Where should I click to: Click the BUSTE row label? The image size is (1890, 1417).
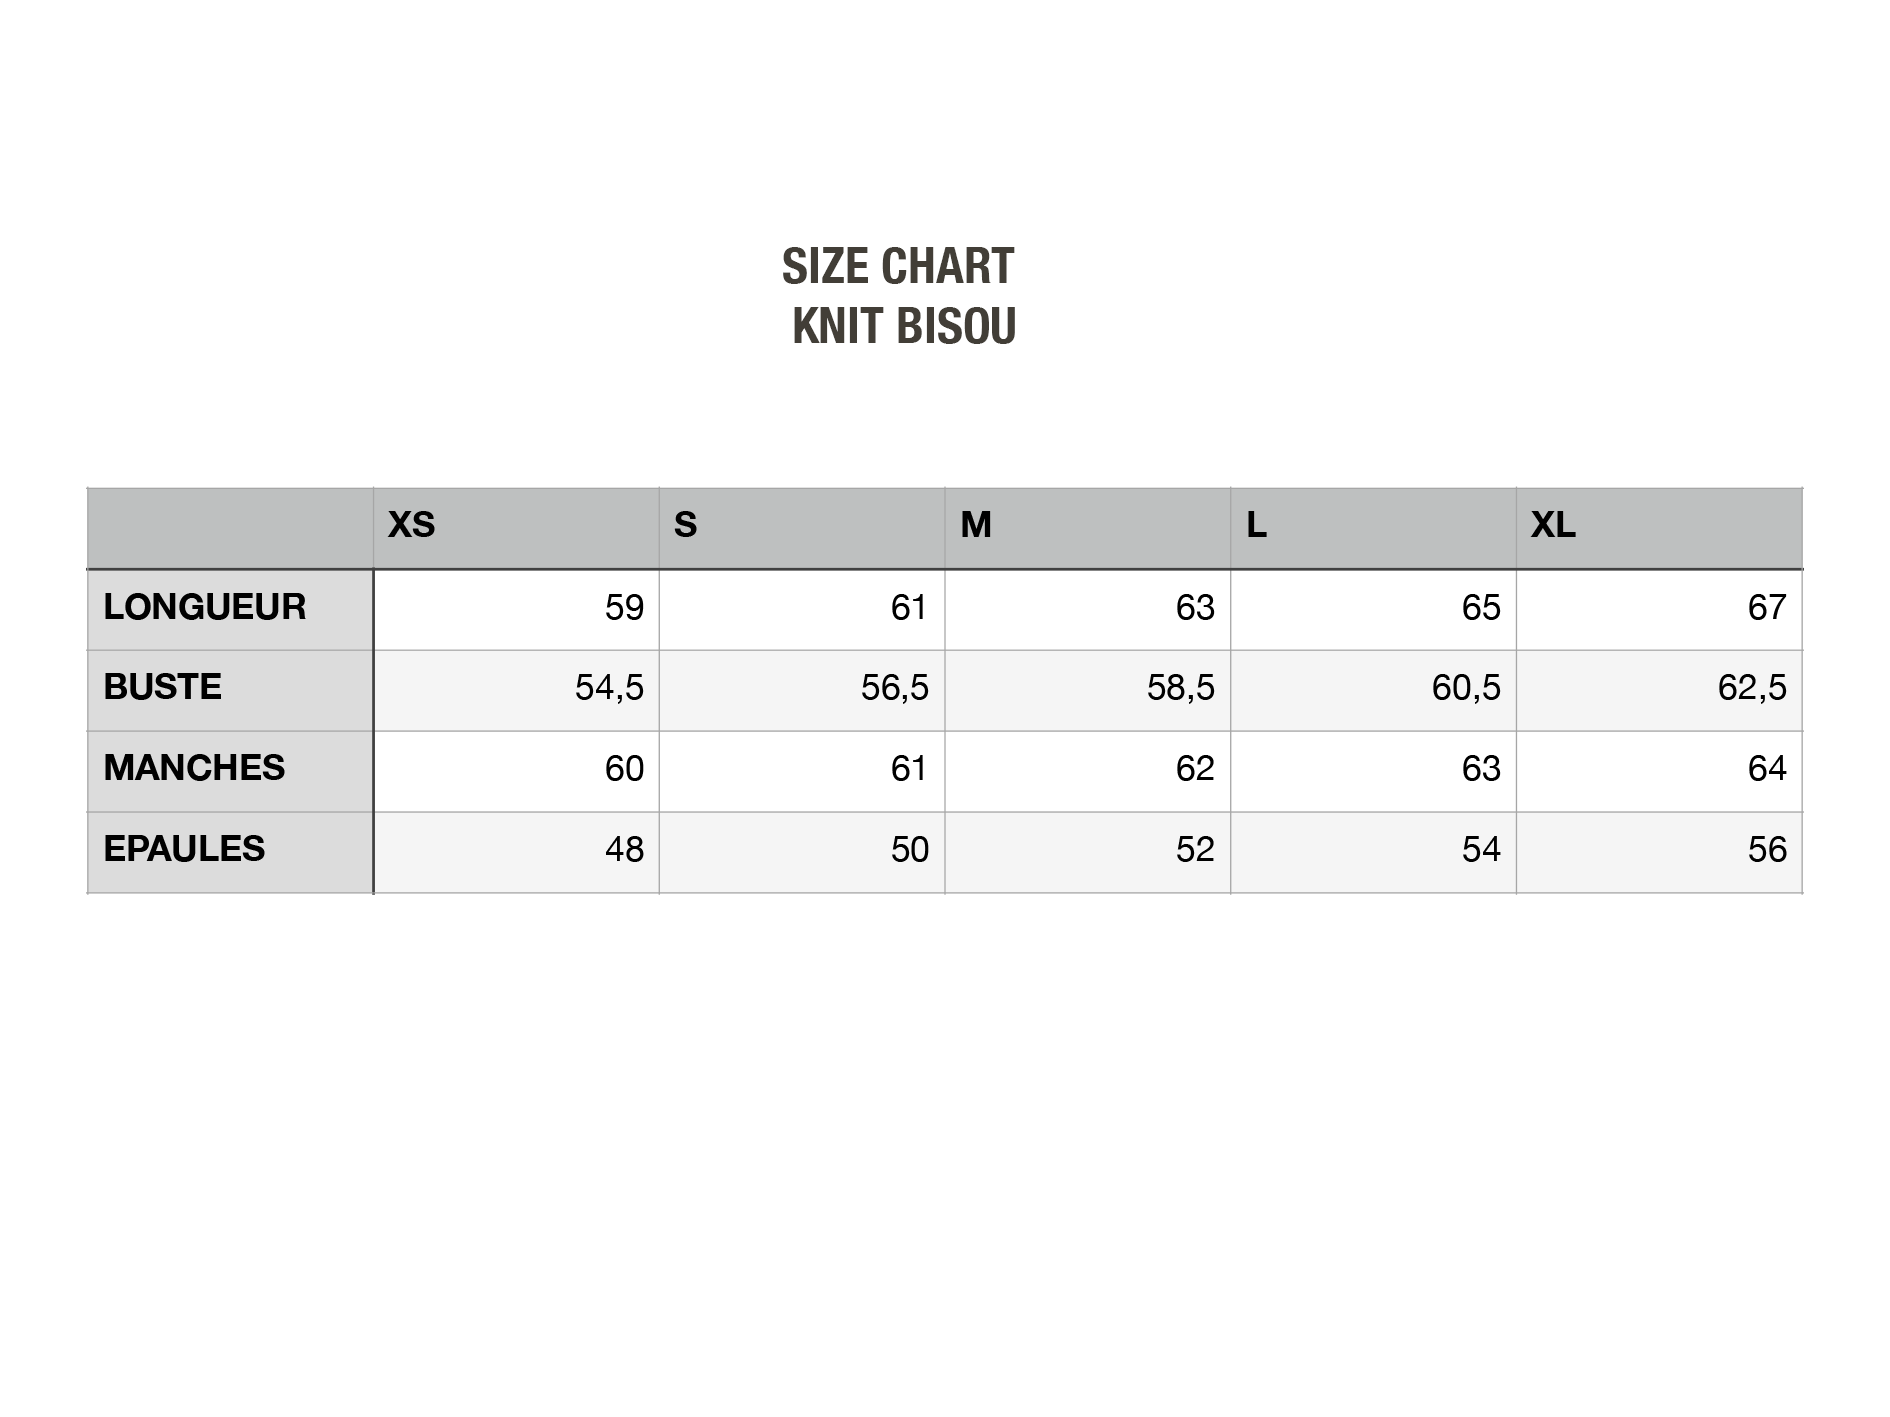tap(162, 687)
